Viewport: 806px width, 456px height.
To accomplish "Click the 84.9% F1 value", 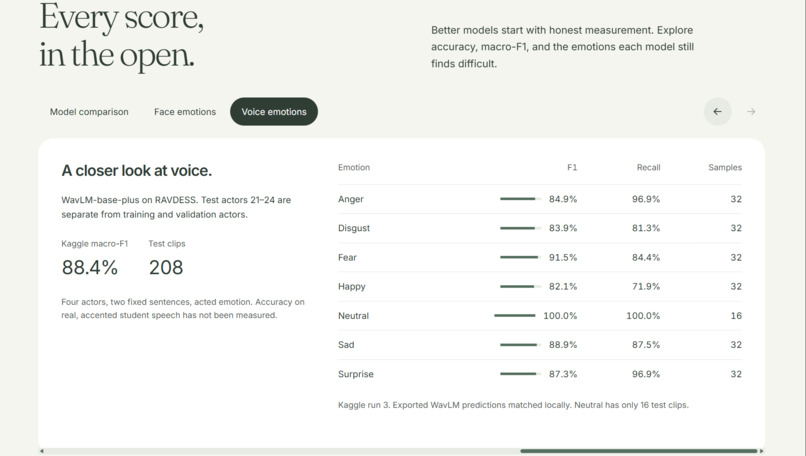I will pos(563,199).
